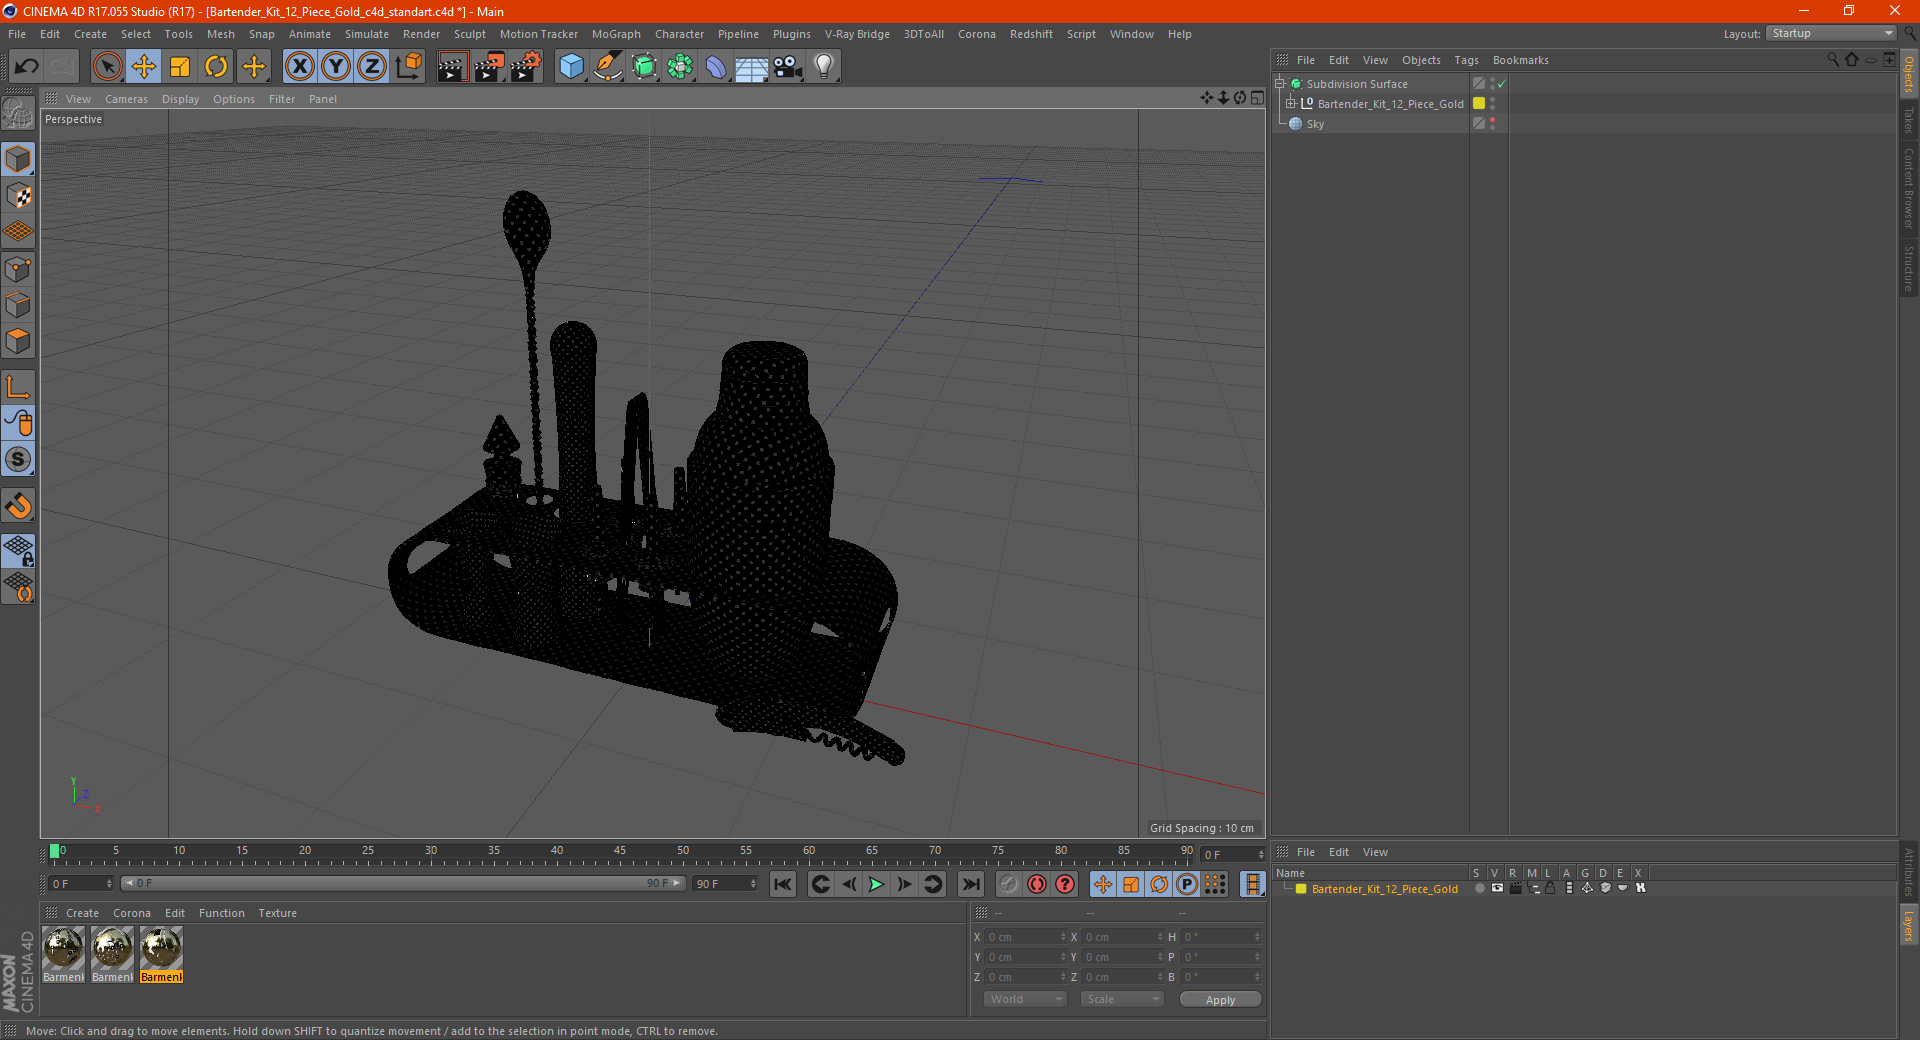Click frame 45 on timeline ruler
The width and height of the screenshot is (1920, 1040).
pyautogui.click(x=620, y=852)
